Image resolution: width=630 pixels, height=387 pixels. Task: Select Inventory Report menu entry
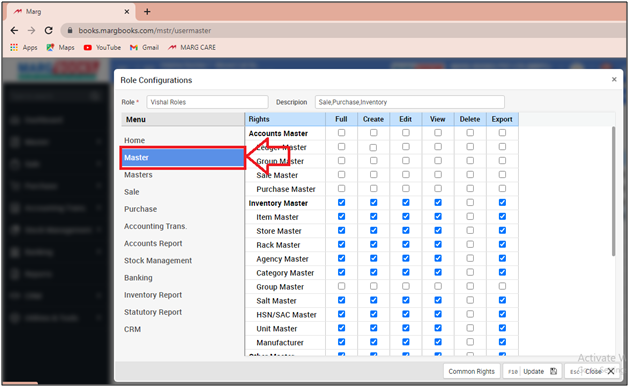(x=153, y=295)
